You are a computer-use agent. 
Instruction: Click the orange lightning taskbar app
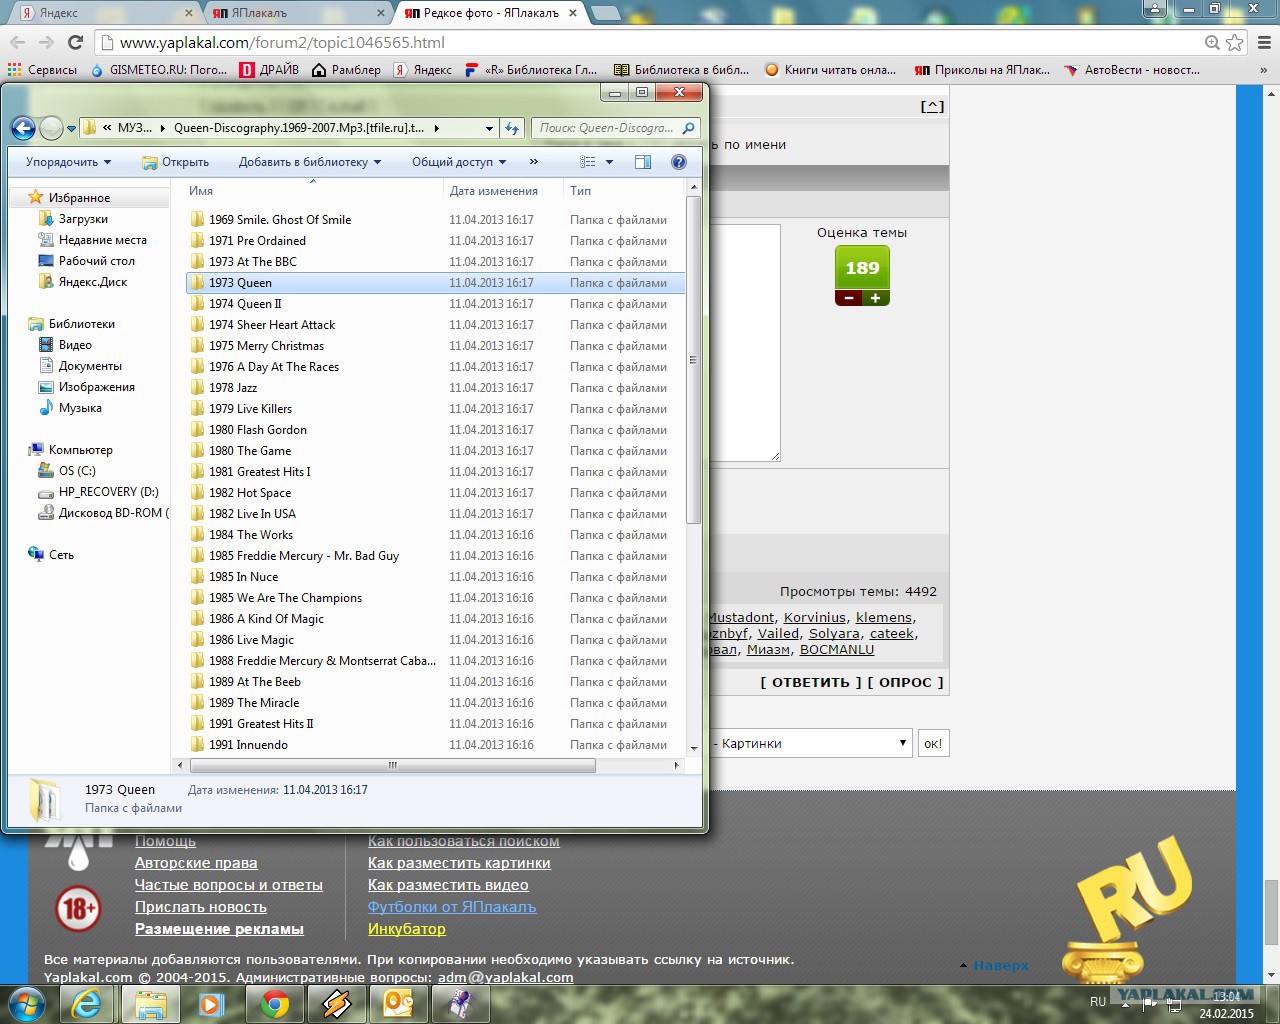336,1004
